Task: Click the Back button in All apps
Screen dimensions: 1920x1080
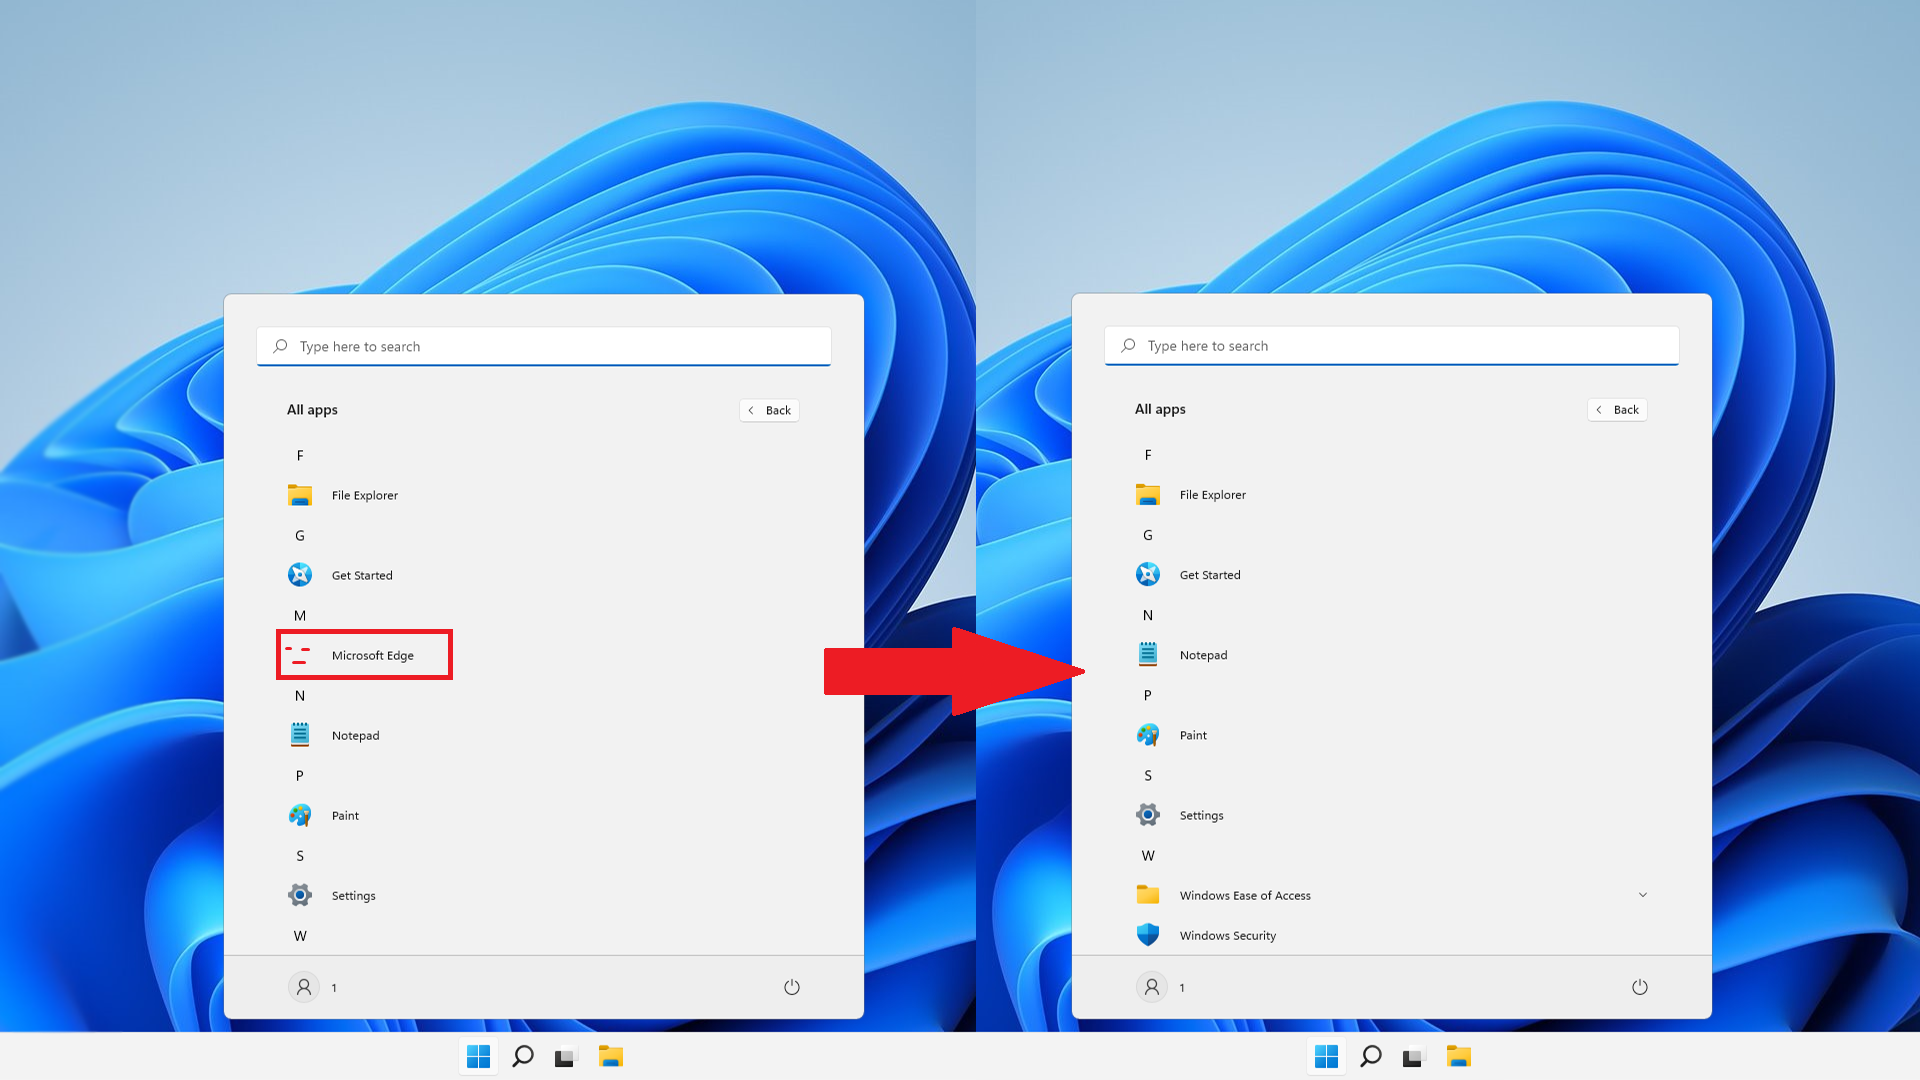Action: 770,409
